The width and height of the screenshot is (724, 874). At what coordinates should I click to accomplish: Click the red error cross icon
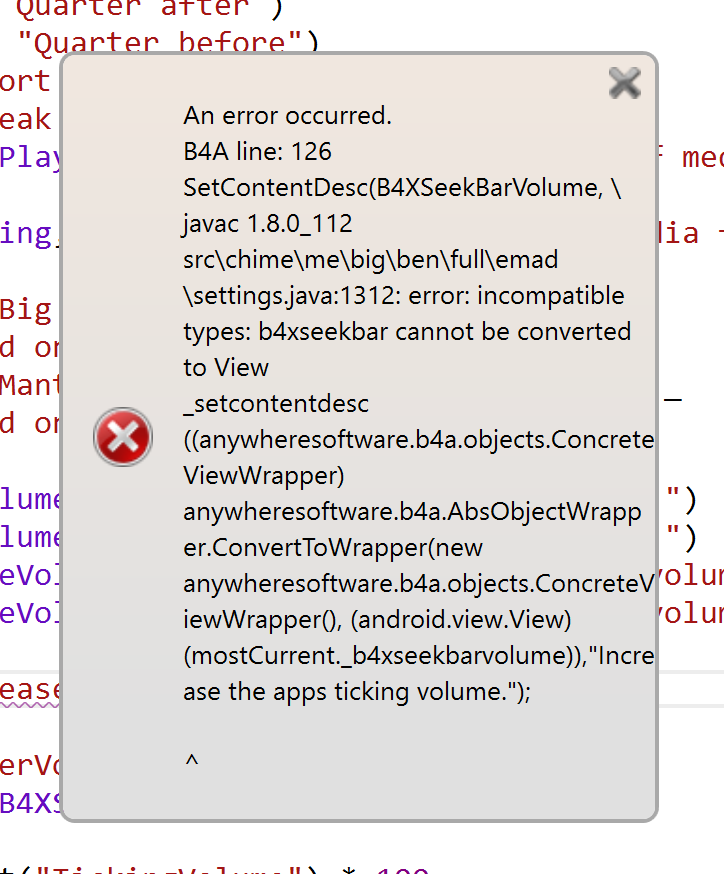[123, 436]
